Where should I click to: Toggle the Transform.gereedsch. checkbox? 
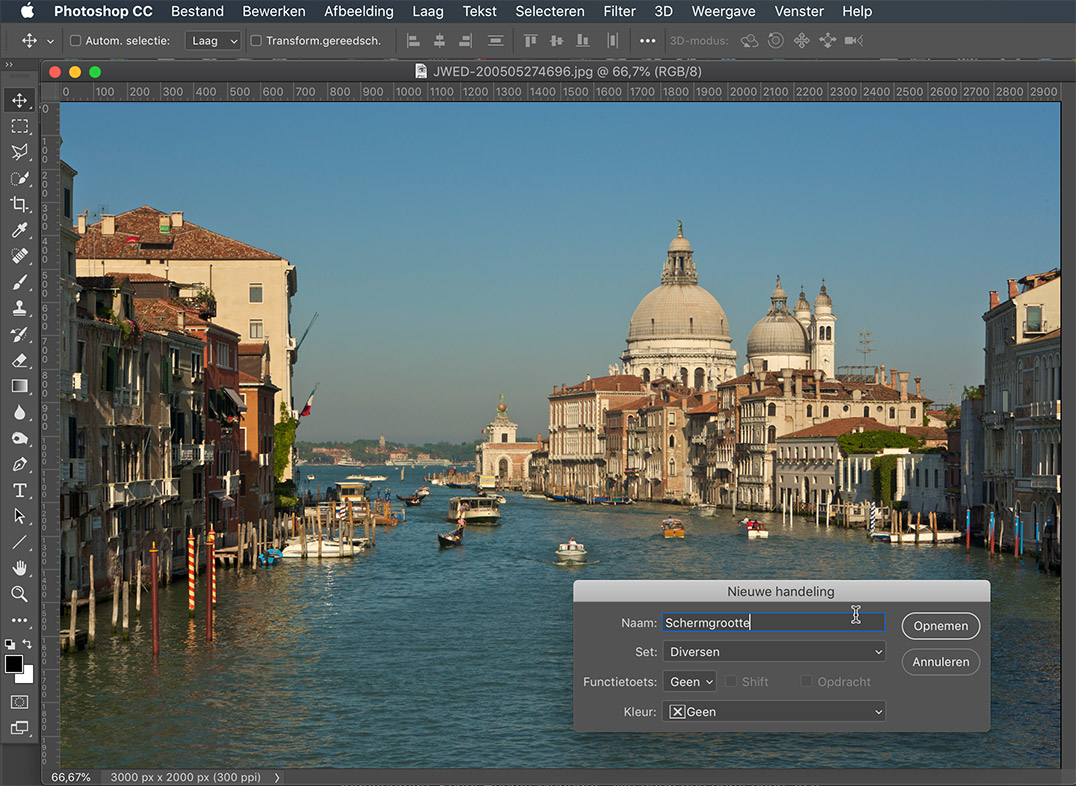coord(256,41)
